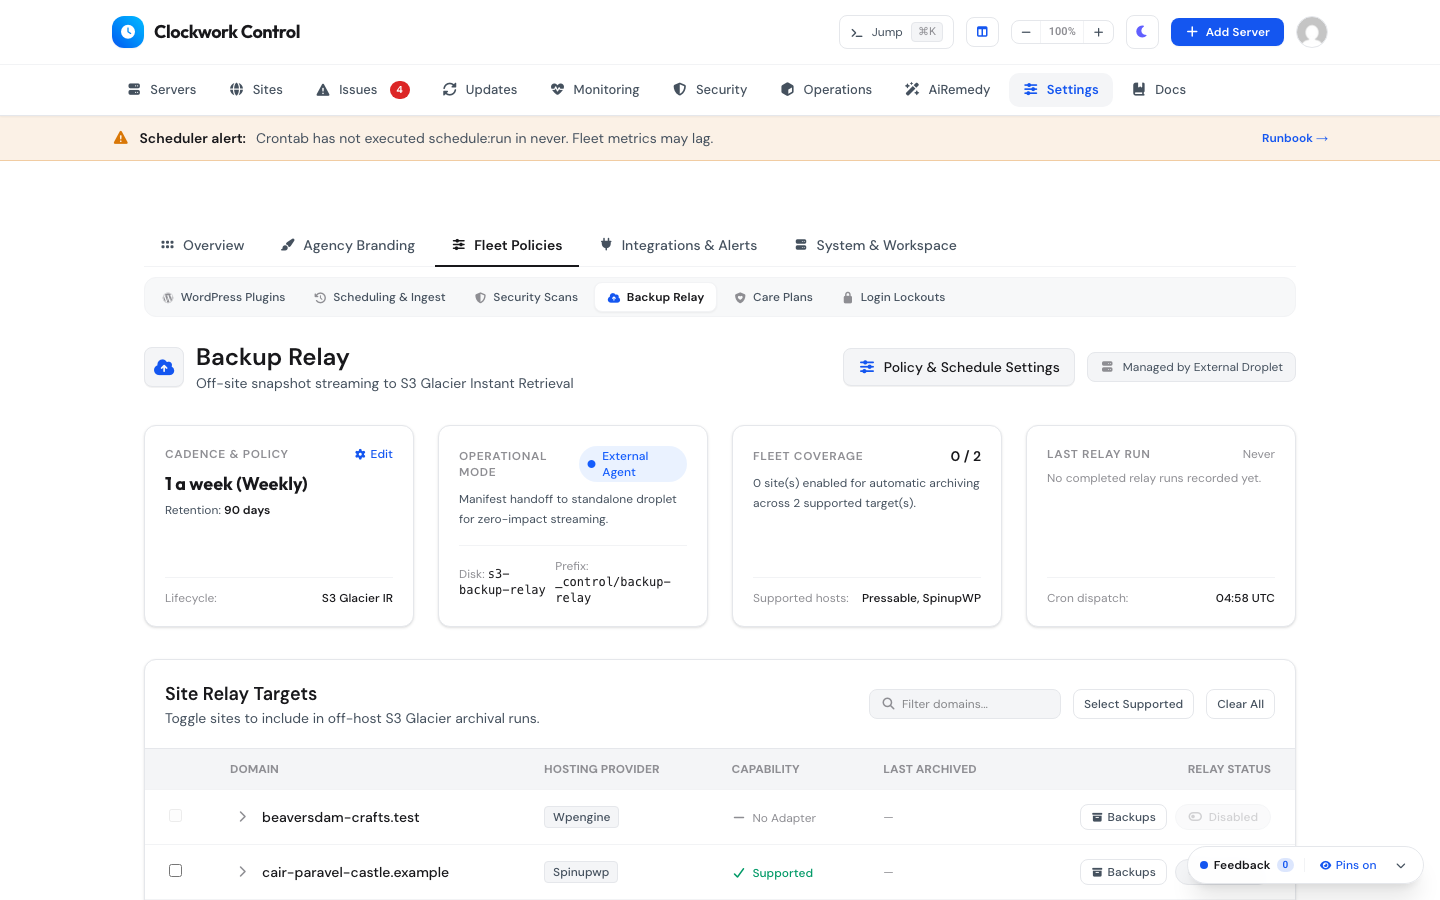Image resolution: width=1440 pixels, height=900 pixels.
Task: Open the Updates section
Action: click(480, 90)
